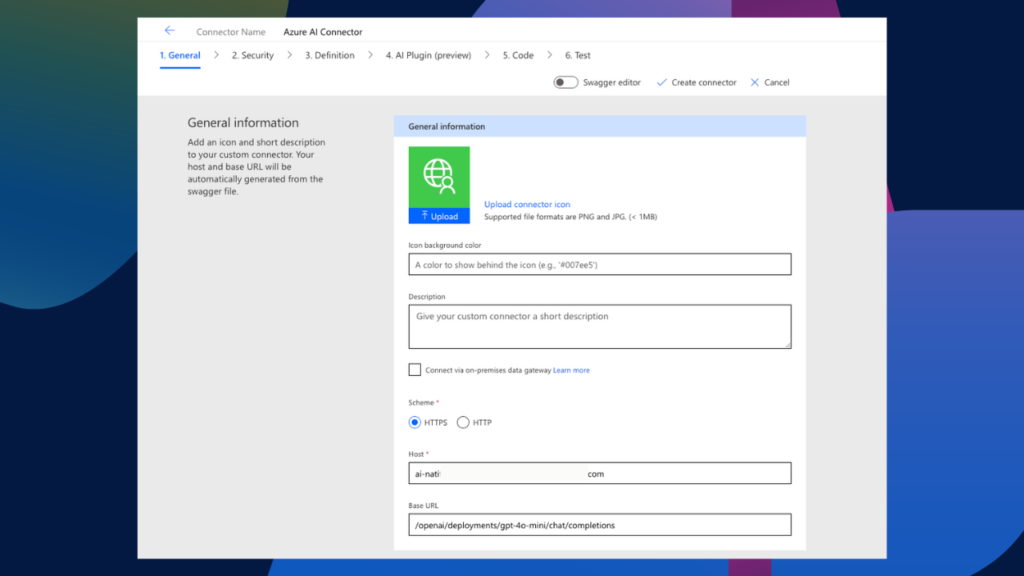This screenshot has height=576, width=1024.
Task: Click the green globe connector icon preview
Action: coord(438,178)
